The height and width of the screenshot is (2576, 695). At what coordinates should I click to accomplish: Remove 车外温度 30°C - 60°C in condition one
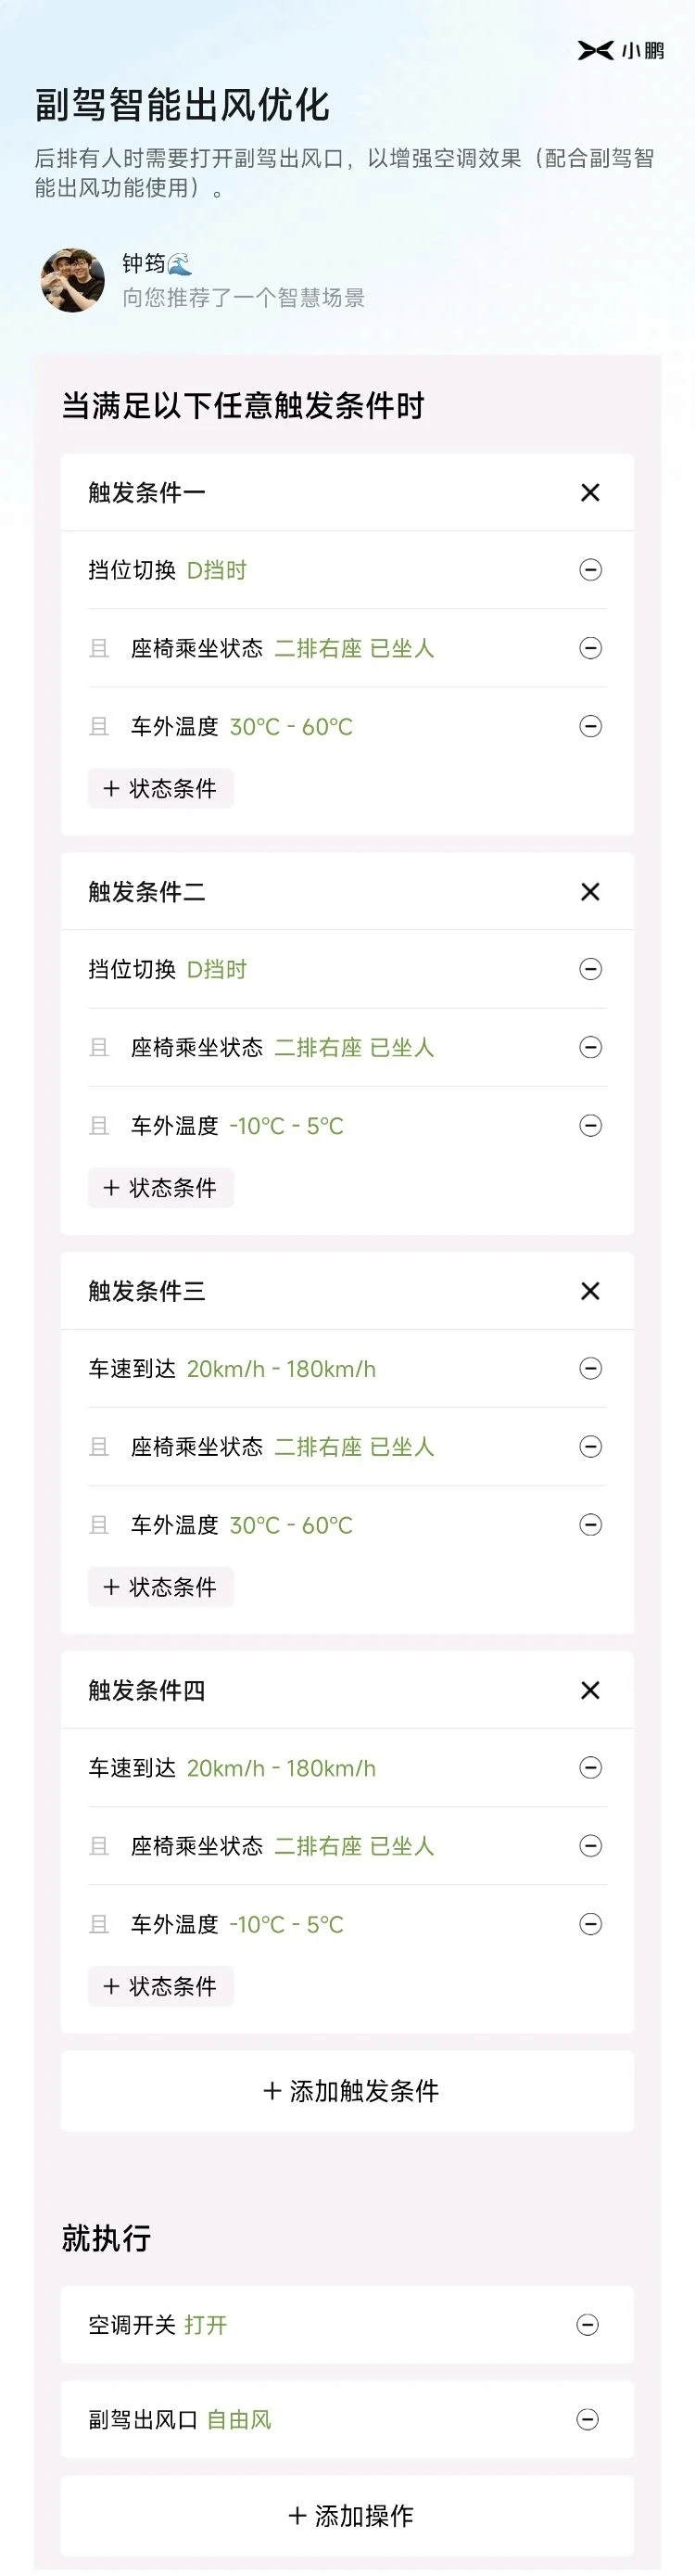click(591, 726)
